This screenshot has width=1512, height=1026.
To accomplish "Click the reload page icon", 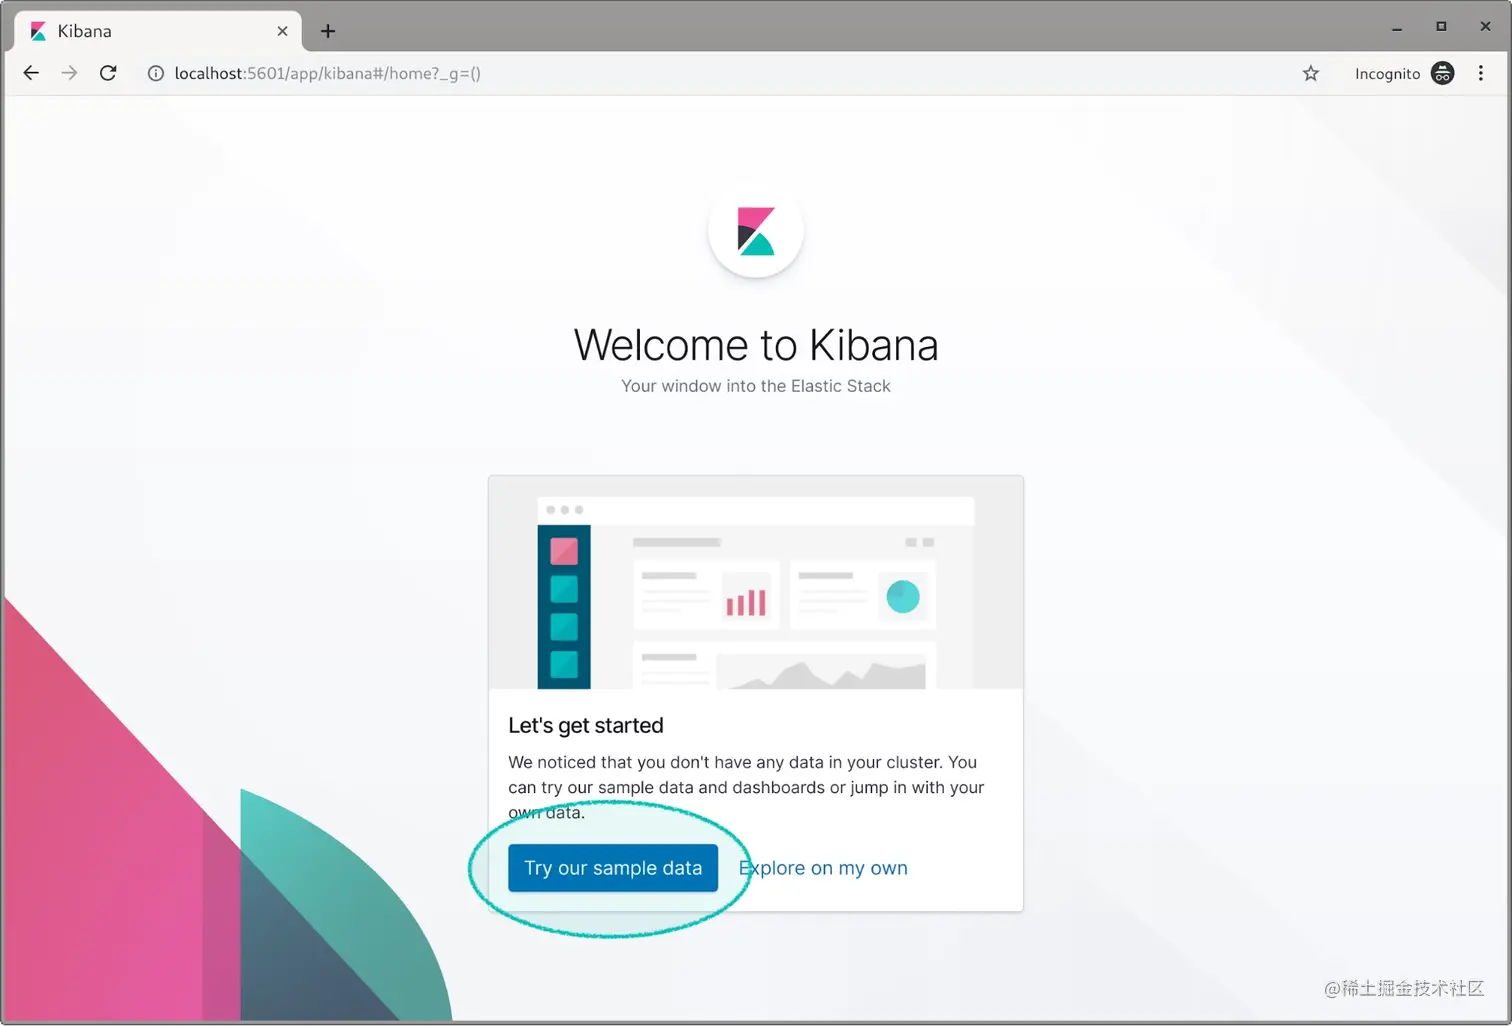I will click(x=108, y=73).
